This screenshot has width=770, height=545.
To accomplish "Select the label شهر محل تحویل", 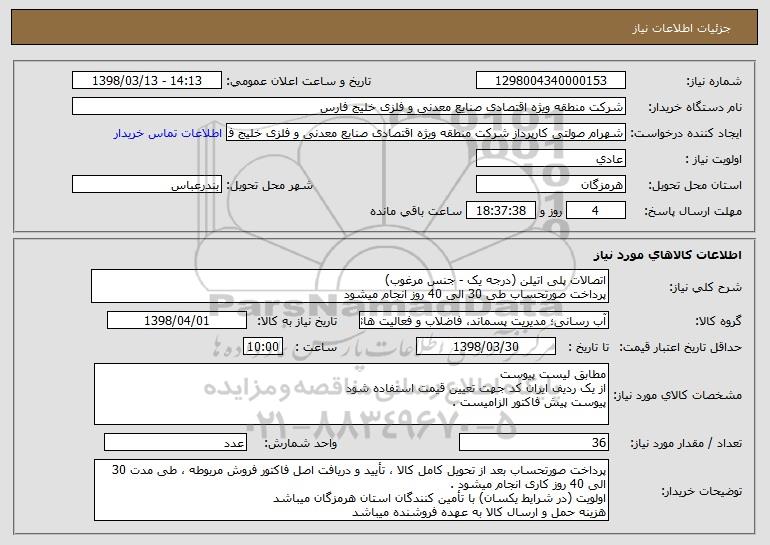I will [x=269, y=185].
